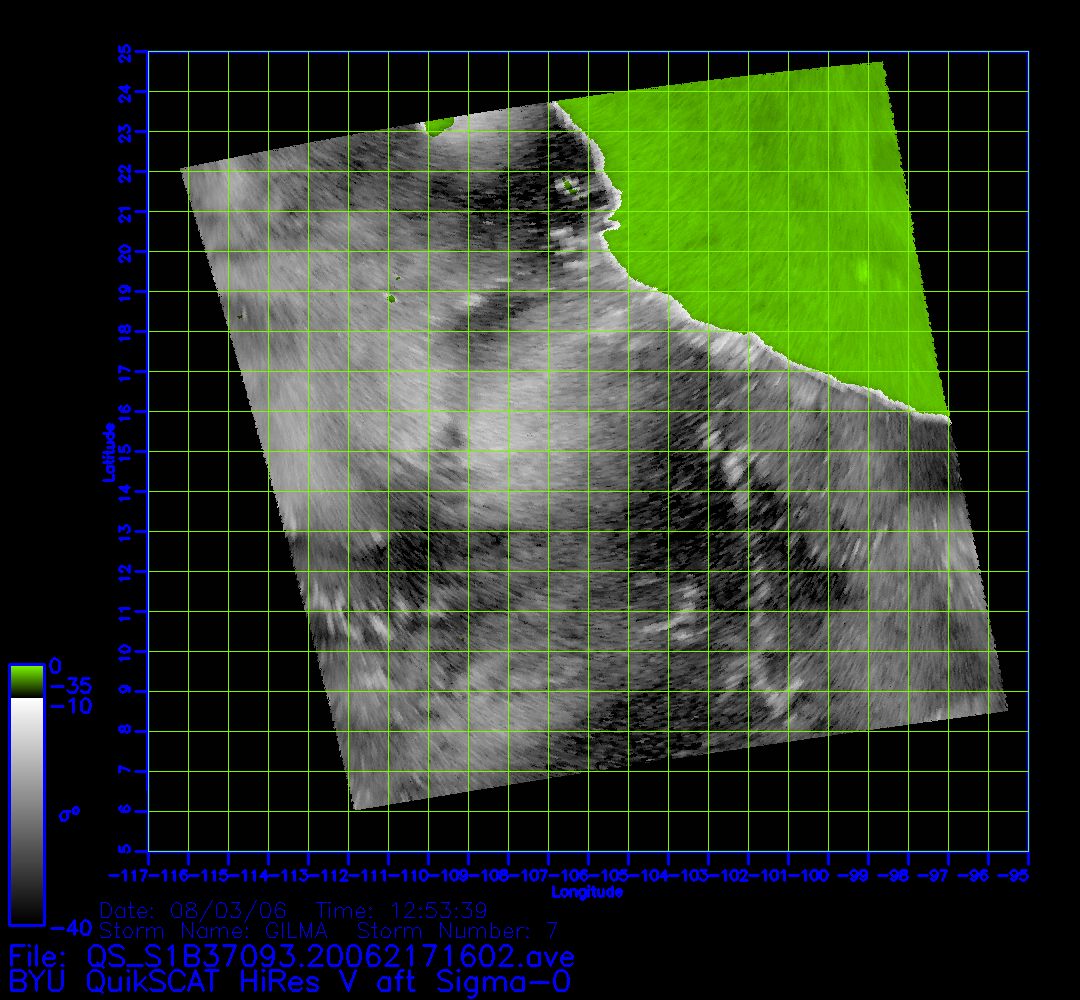
Task: Select the Longitude axis title
Action: [x=587, y=892]
